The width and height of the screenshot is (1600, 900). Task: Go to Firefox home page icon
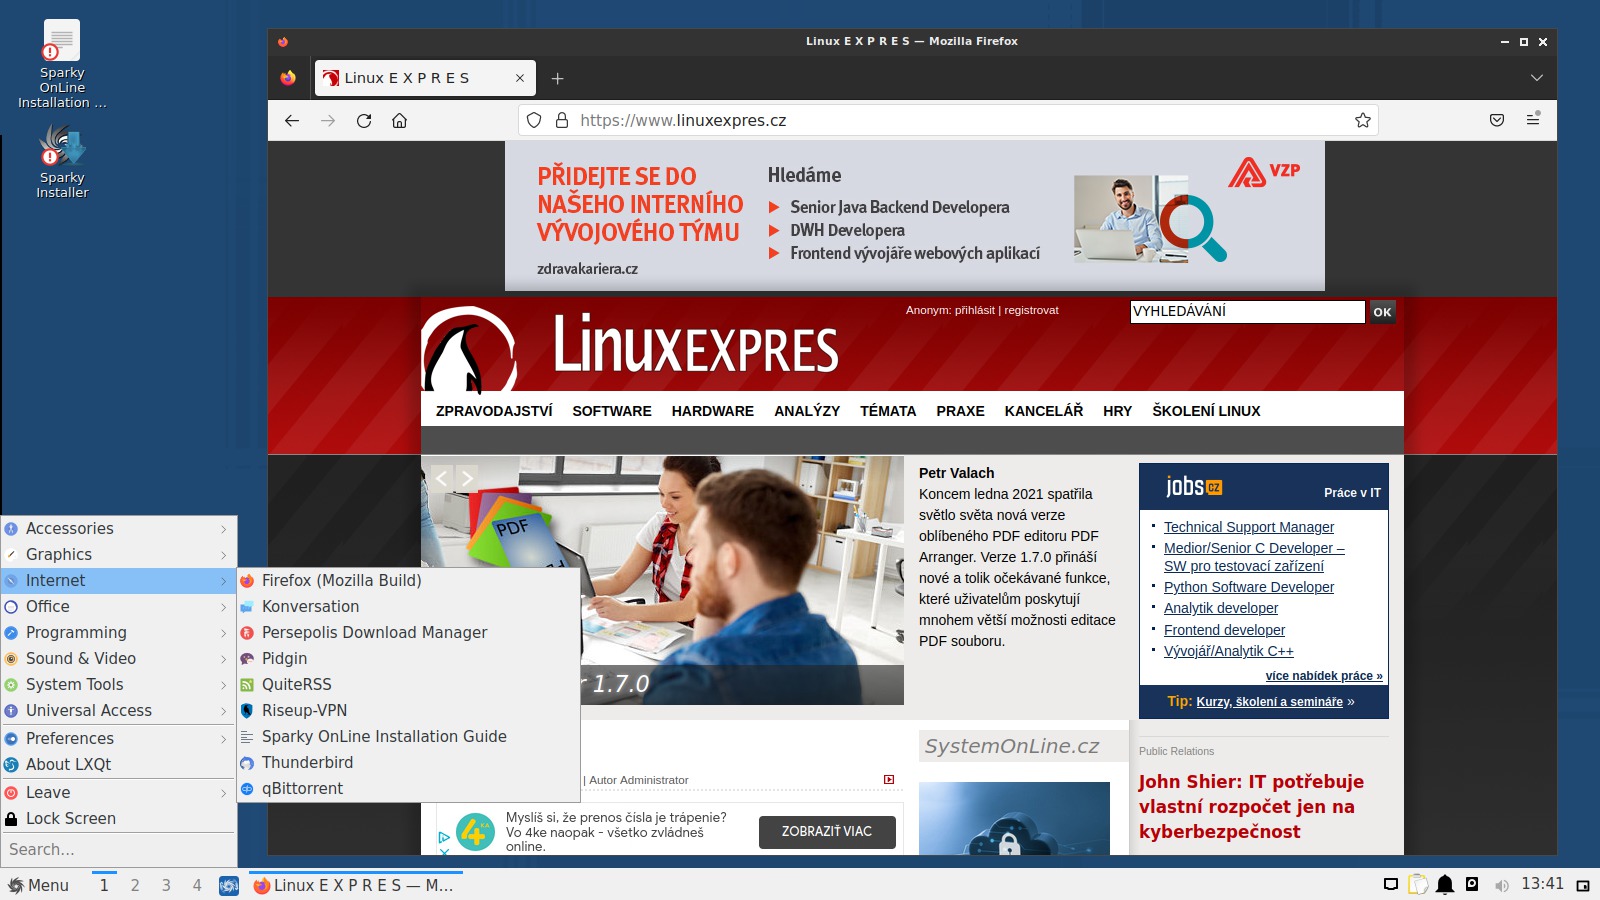point(399,120)
